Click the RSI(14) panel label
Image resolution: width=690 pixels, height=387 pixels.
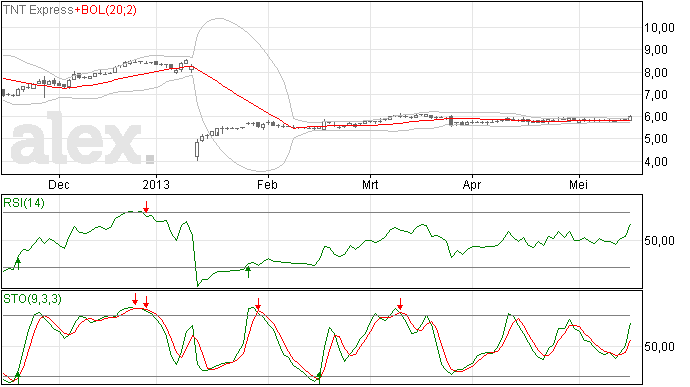point(24,203)
